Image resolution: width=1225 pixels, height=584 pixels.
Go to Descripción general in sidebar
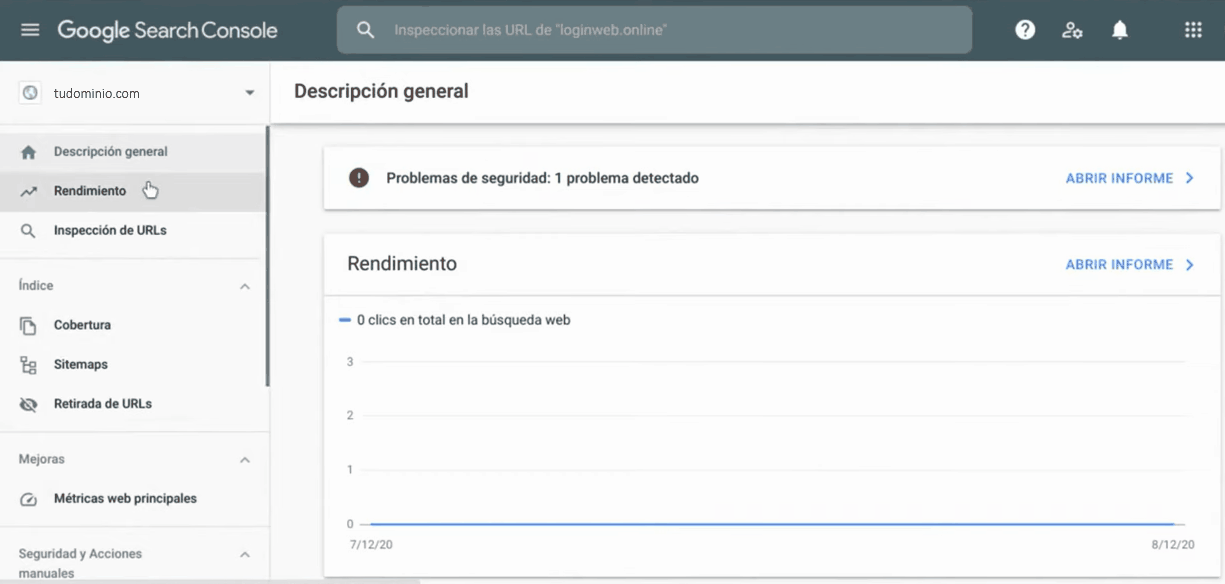[133, 152]
